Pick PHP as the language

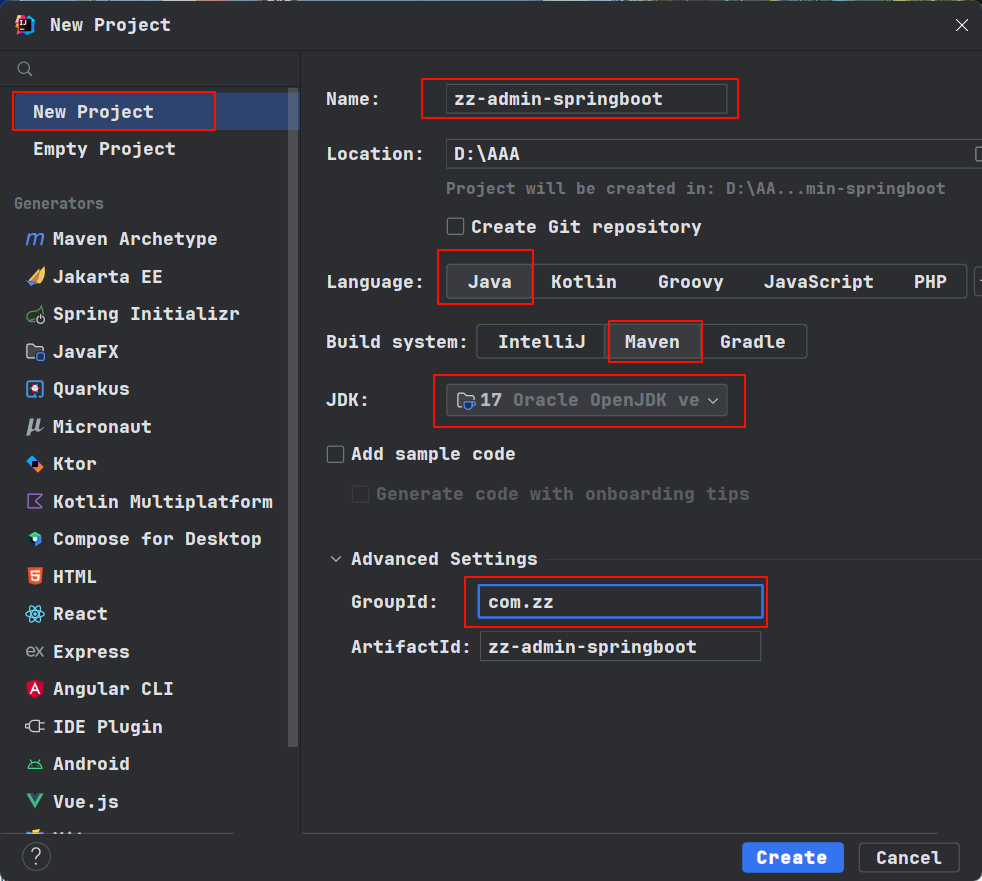point(930,282)
